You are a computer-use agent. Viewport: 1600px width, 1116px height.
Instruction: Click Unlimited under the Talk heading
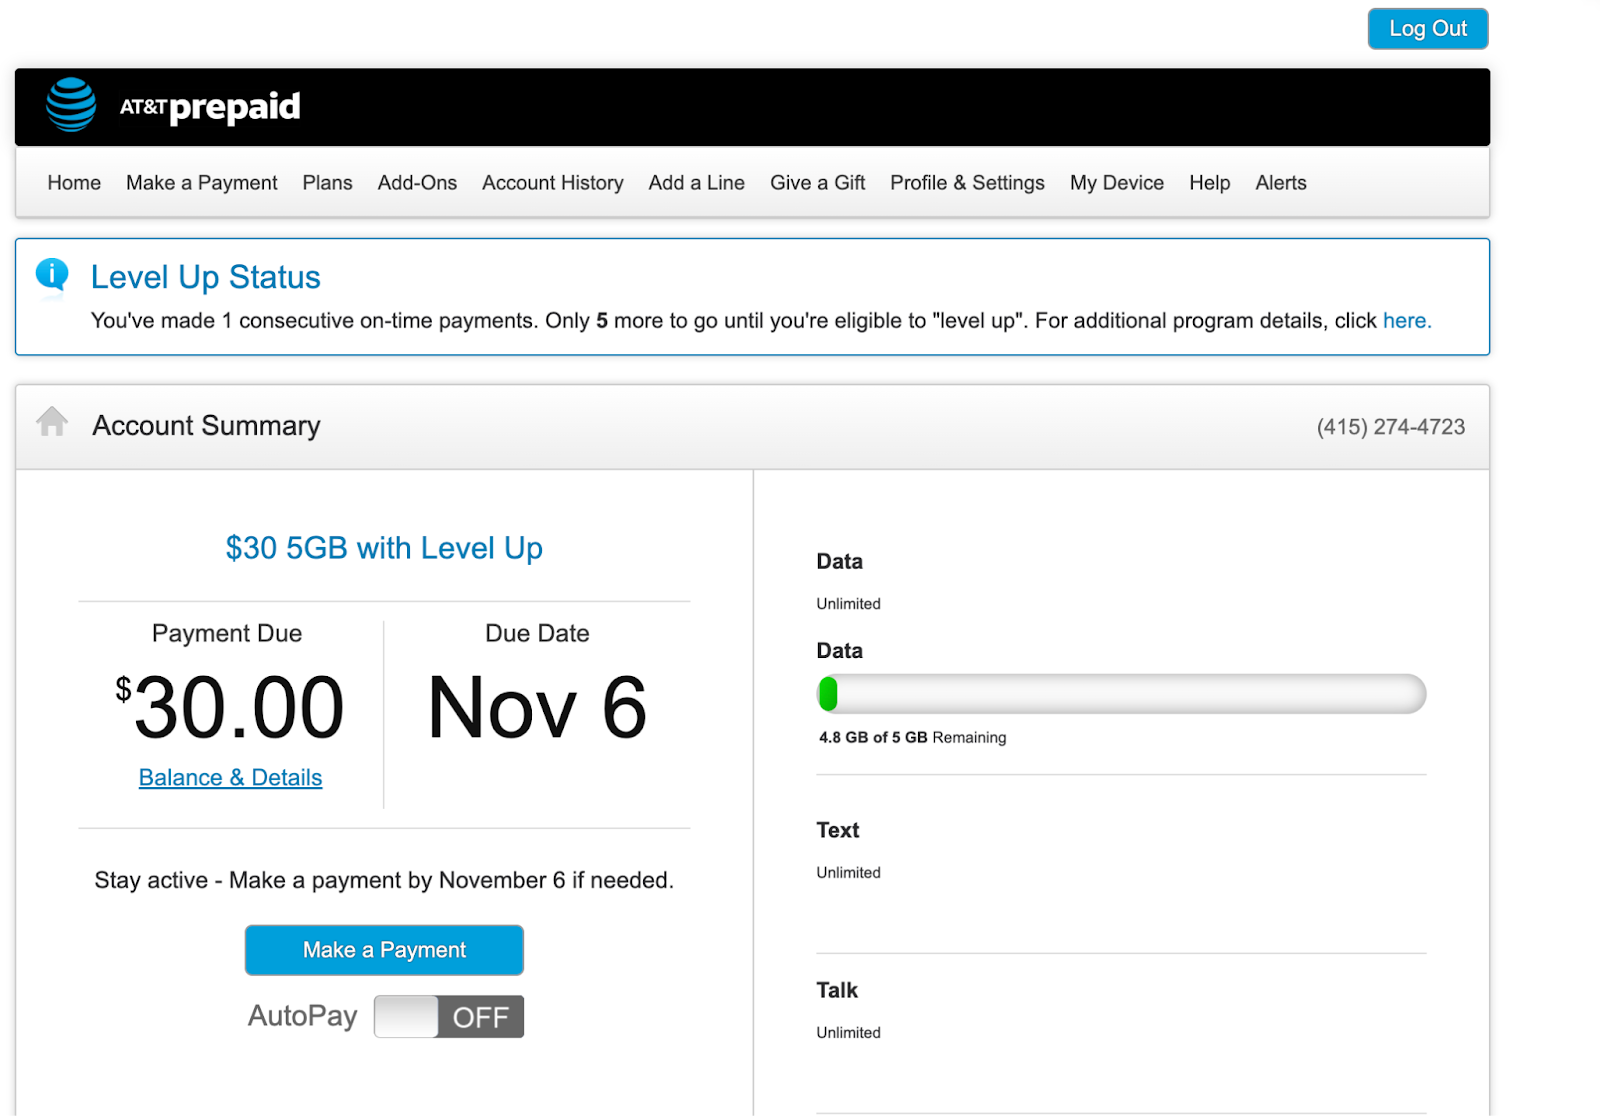click(x=848, y=1032)
